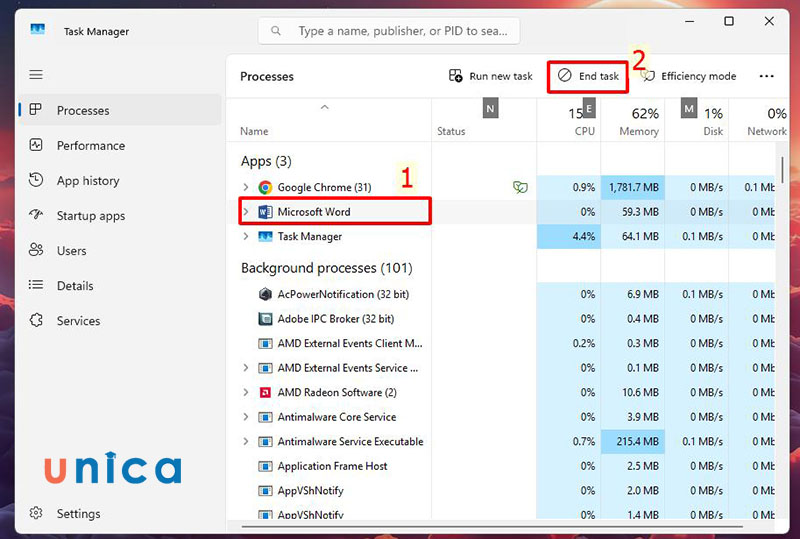Click the 215.4 MB memory cell
The width and height of the screenshot is (800, 539).
point(633,442)
